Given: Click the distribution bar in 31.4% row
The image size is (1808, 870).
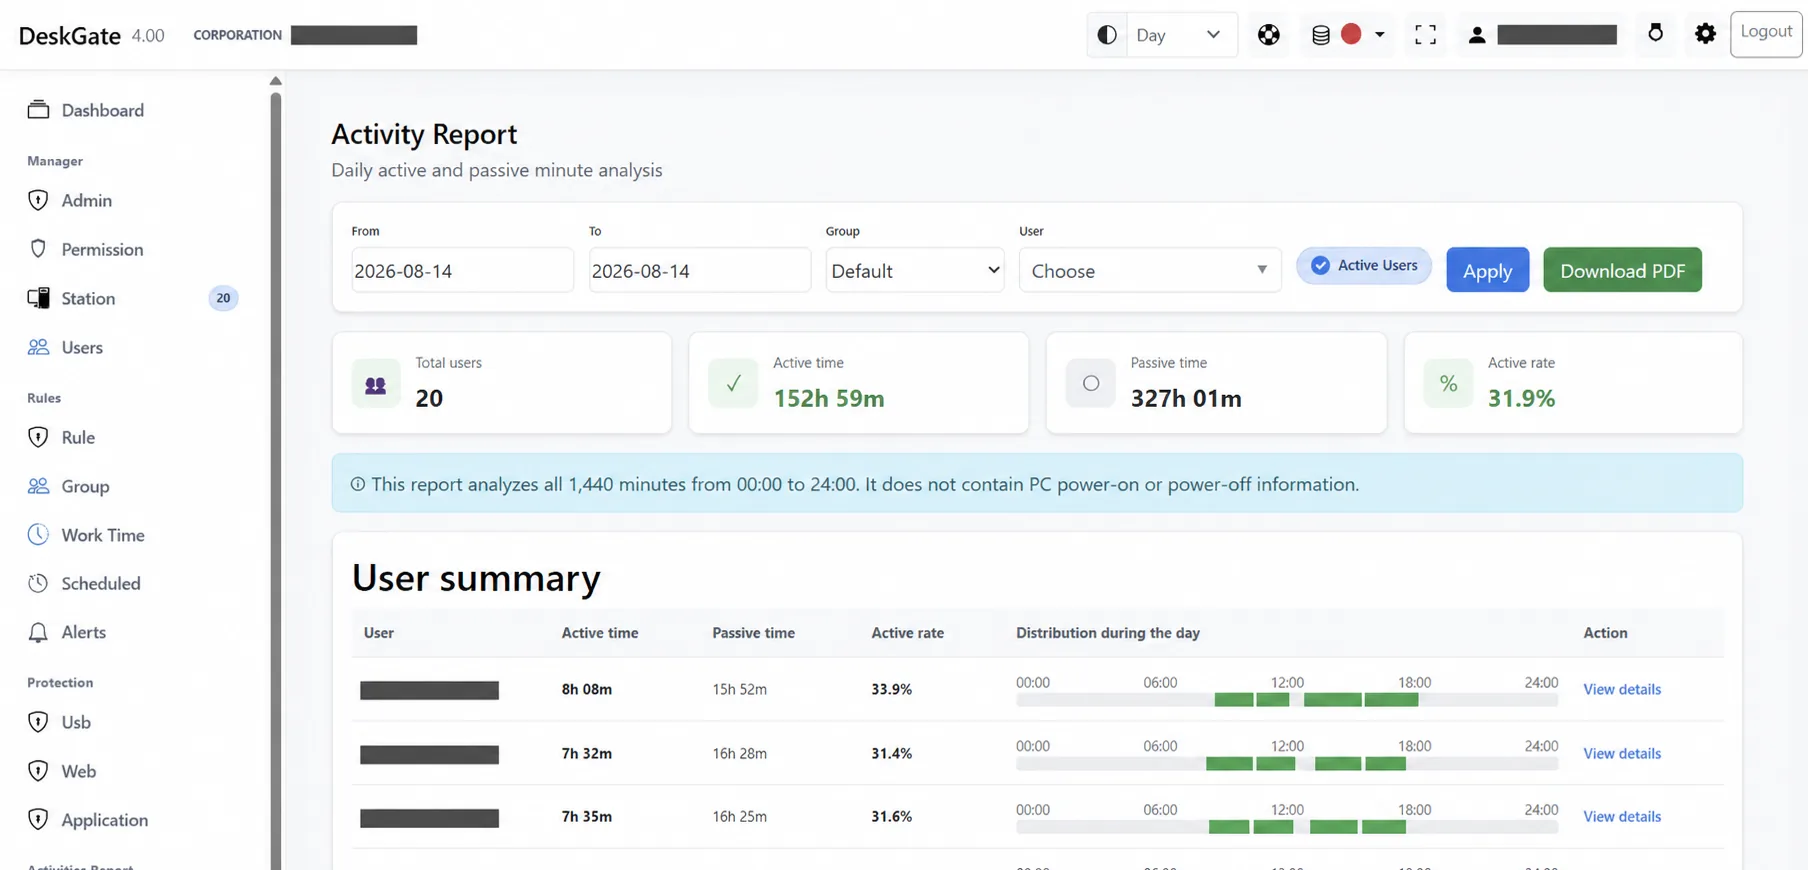Looking at the screenshot, I should (1287, 764).
